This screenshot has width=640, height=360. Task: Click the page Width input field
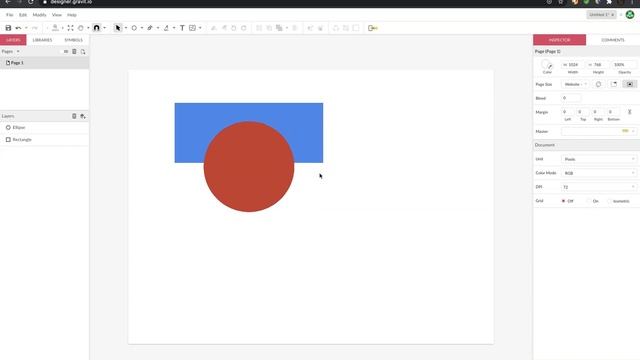(x=573, y=64)
